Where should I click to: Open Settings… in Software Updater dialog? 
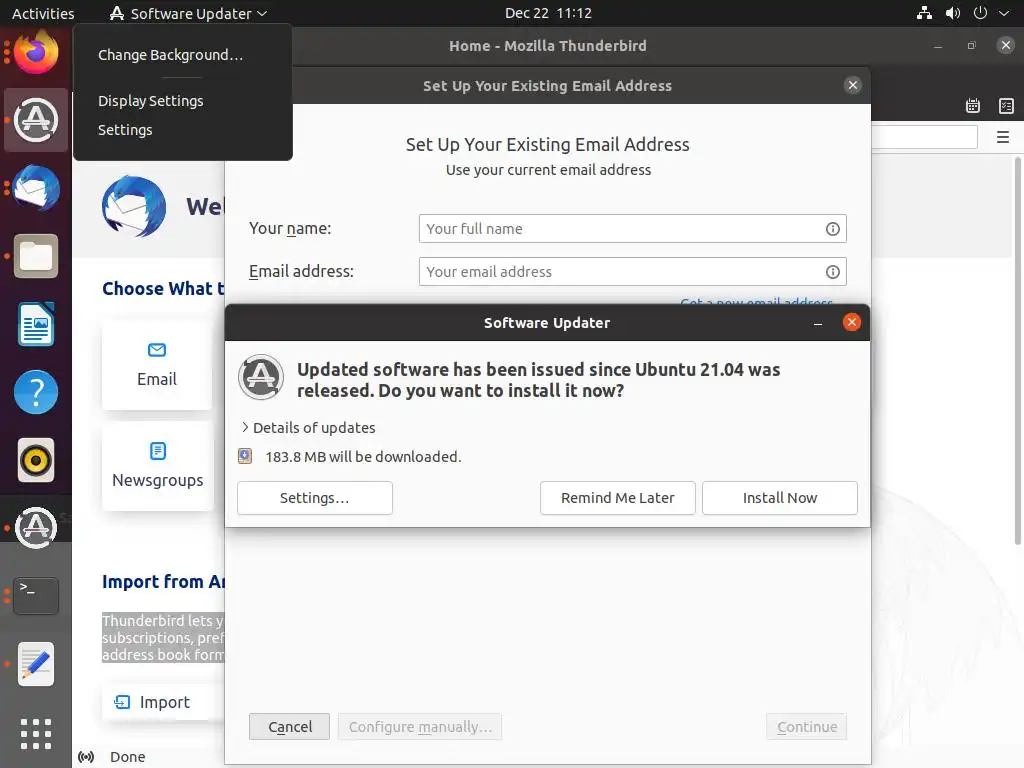coord(315,498)
